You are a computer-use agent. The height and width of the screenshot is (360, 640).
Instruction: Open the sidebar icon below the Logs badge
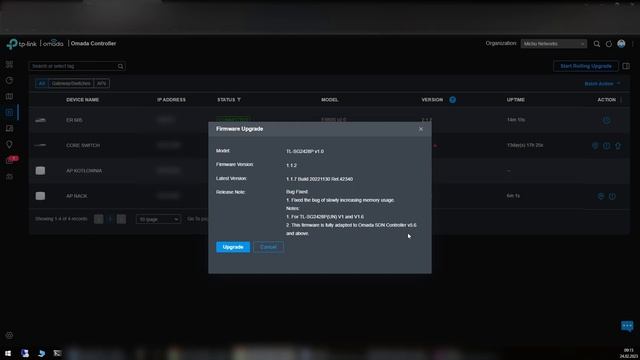click(x=9, y=177)
